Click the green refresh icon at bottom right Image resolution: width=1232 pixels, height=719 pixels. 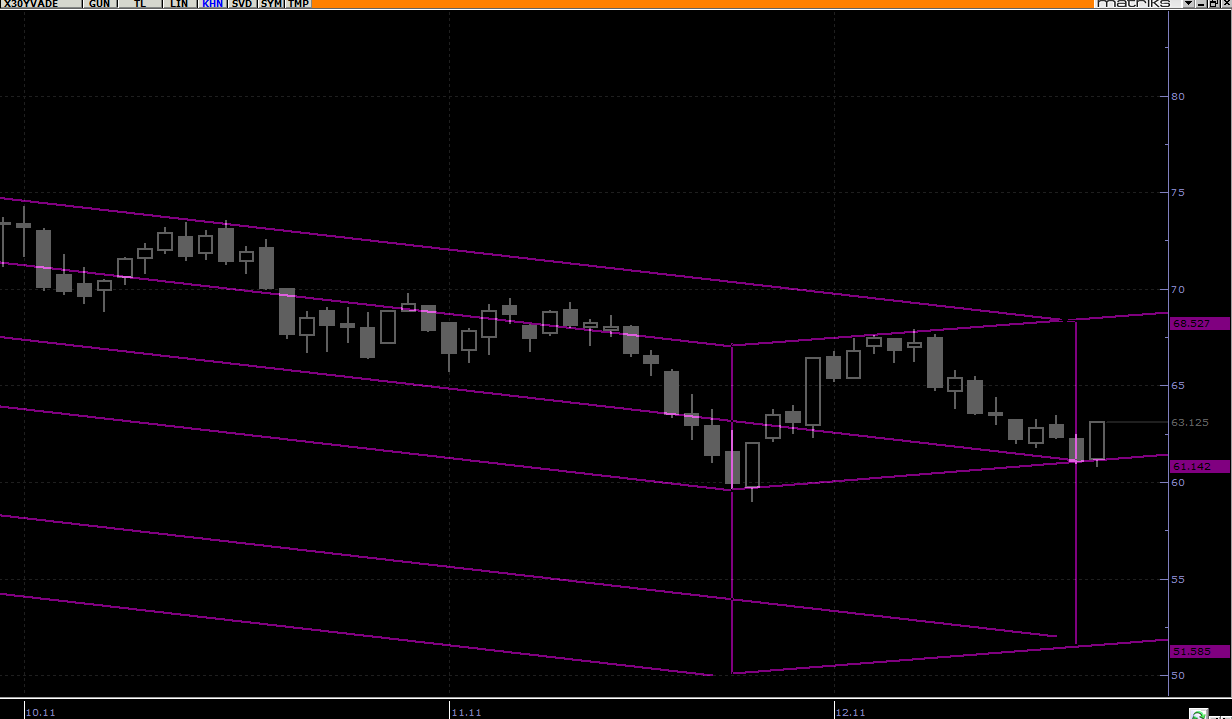1198,714
